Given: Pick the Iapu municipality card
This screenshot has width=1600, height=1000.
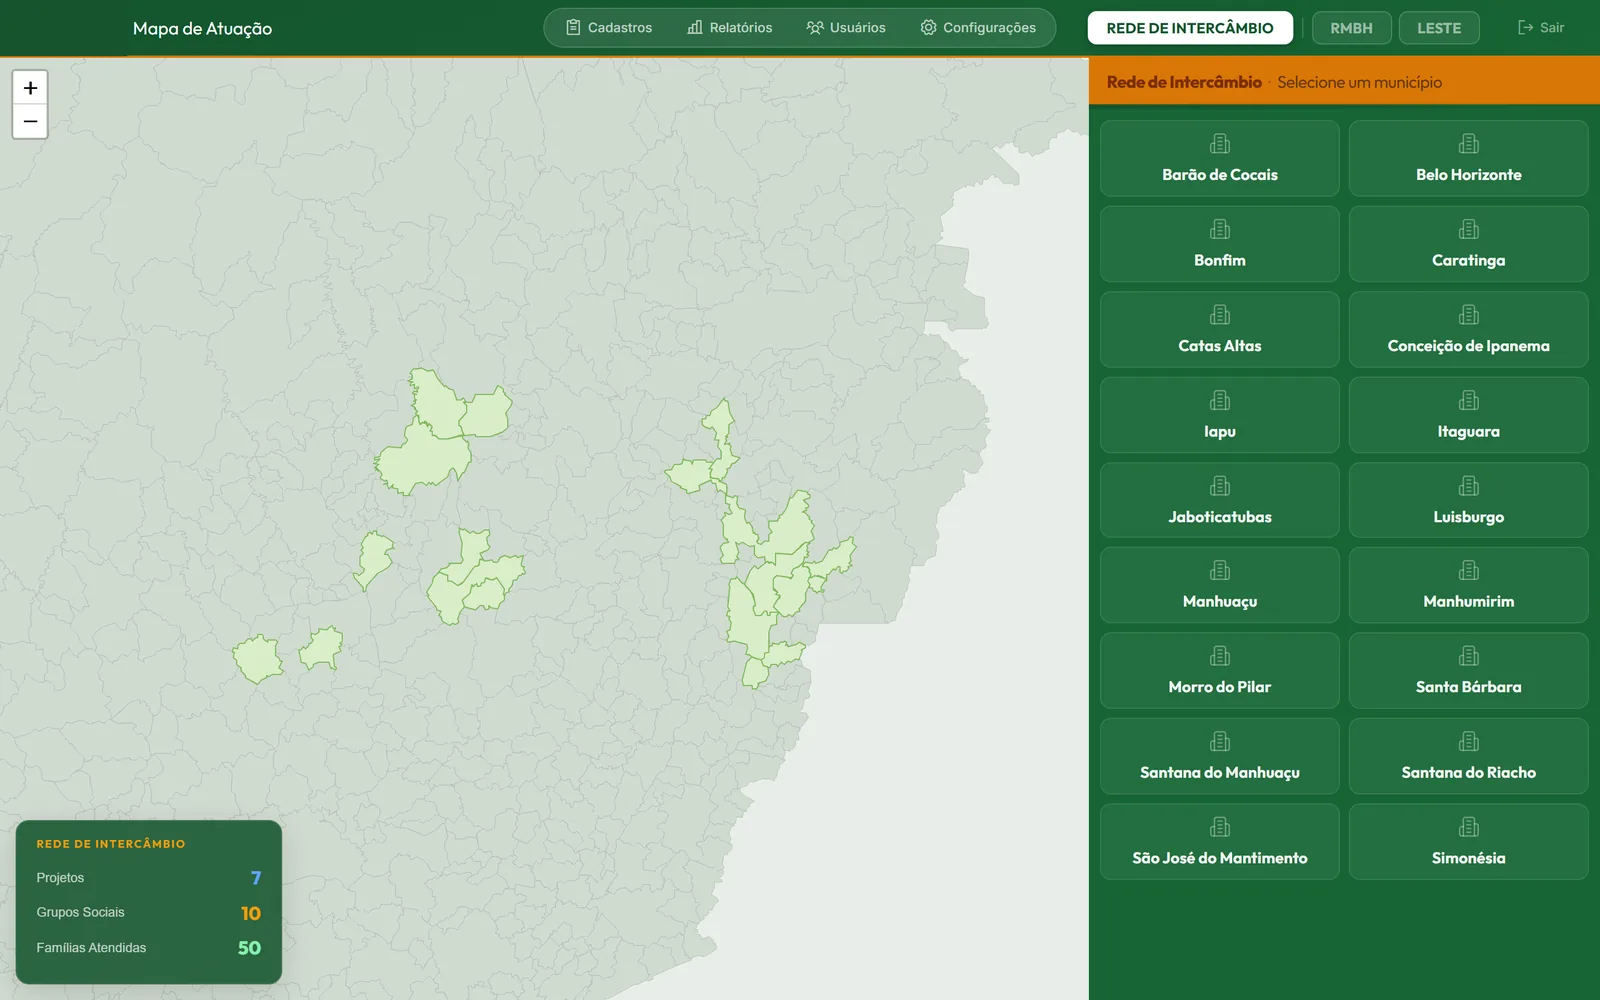Looking at the screenshot, I should coord(1220,415).
